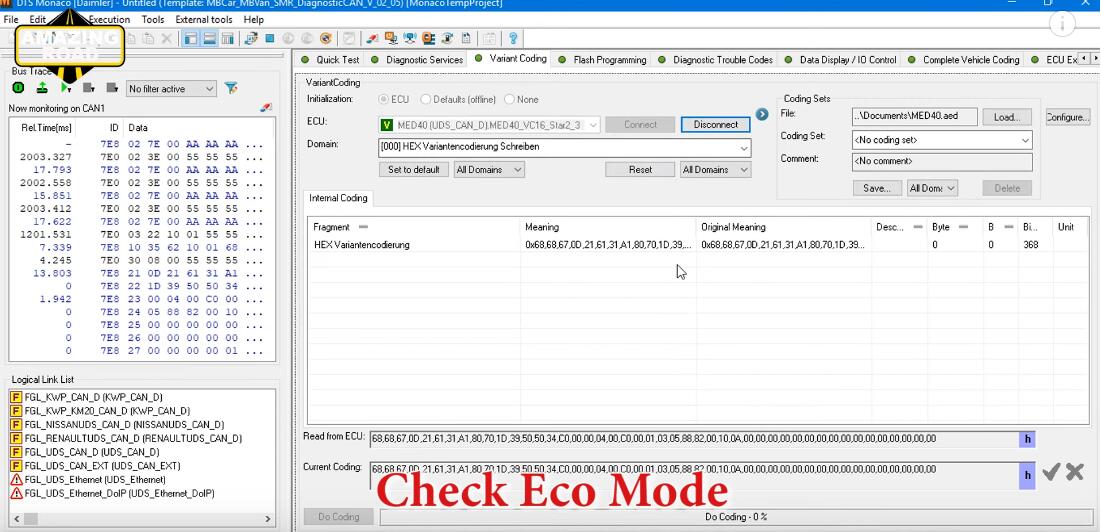Click the third layout columns toolbar icon
The width and height of the screenshot is (1101, 532).
point(227,39)
